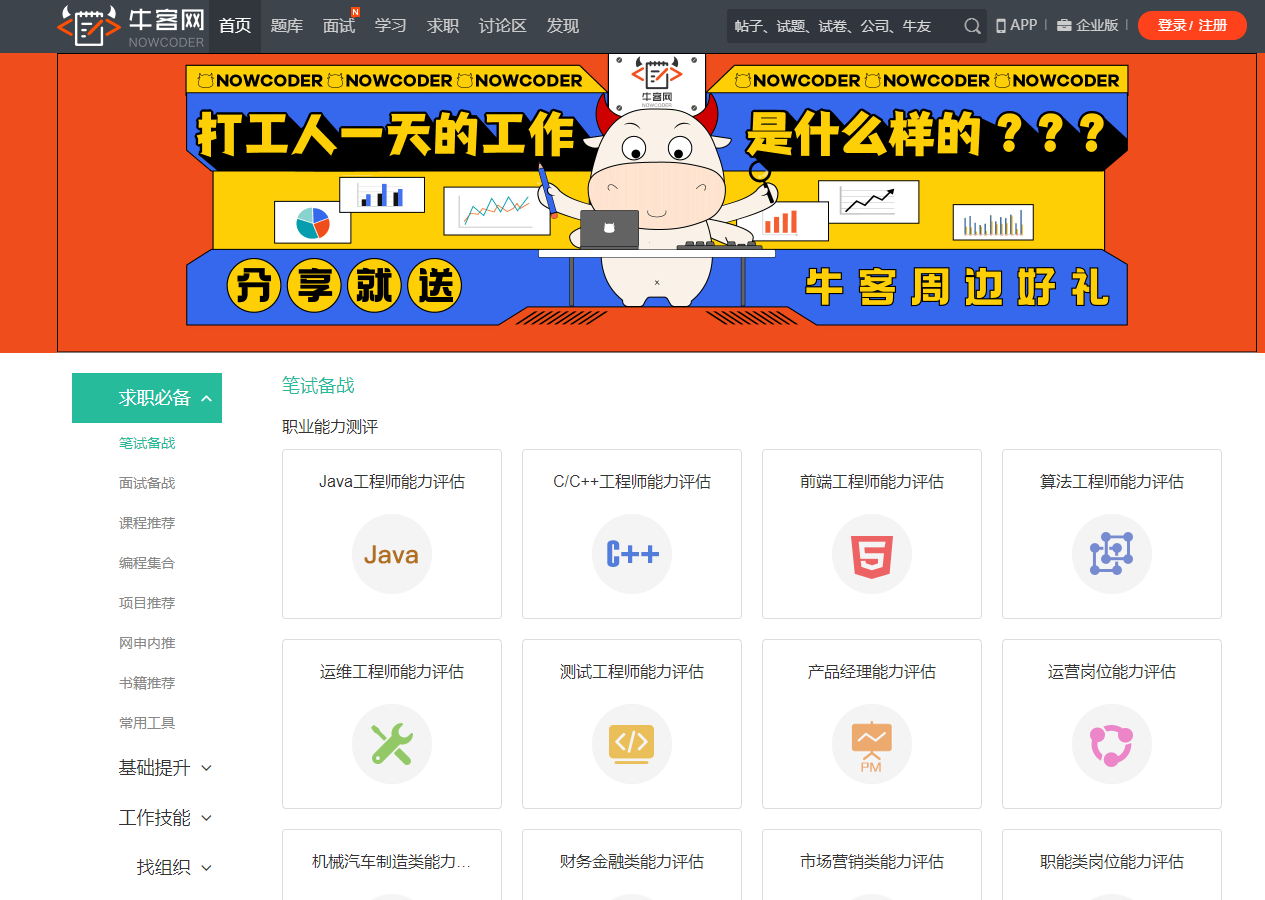
Task: Expand the 工作技能 sidebar section
Action: point(165,818)
